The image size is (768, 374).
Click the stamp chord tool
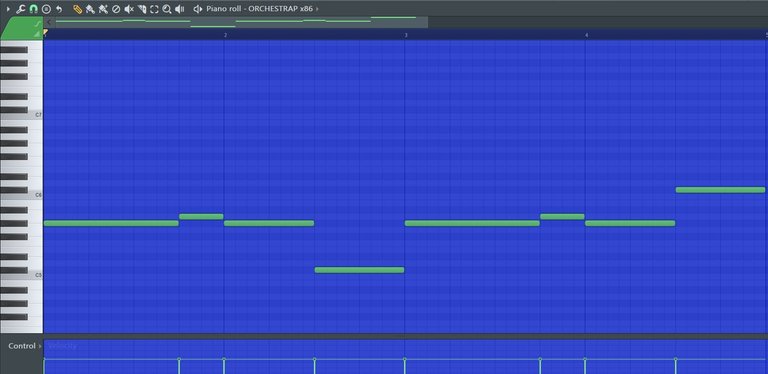46,9
